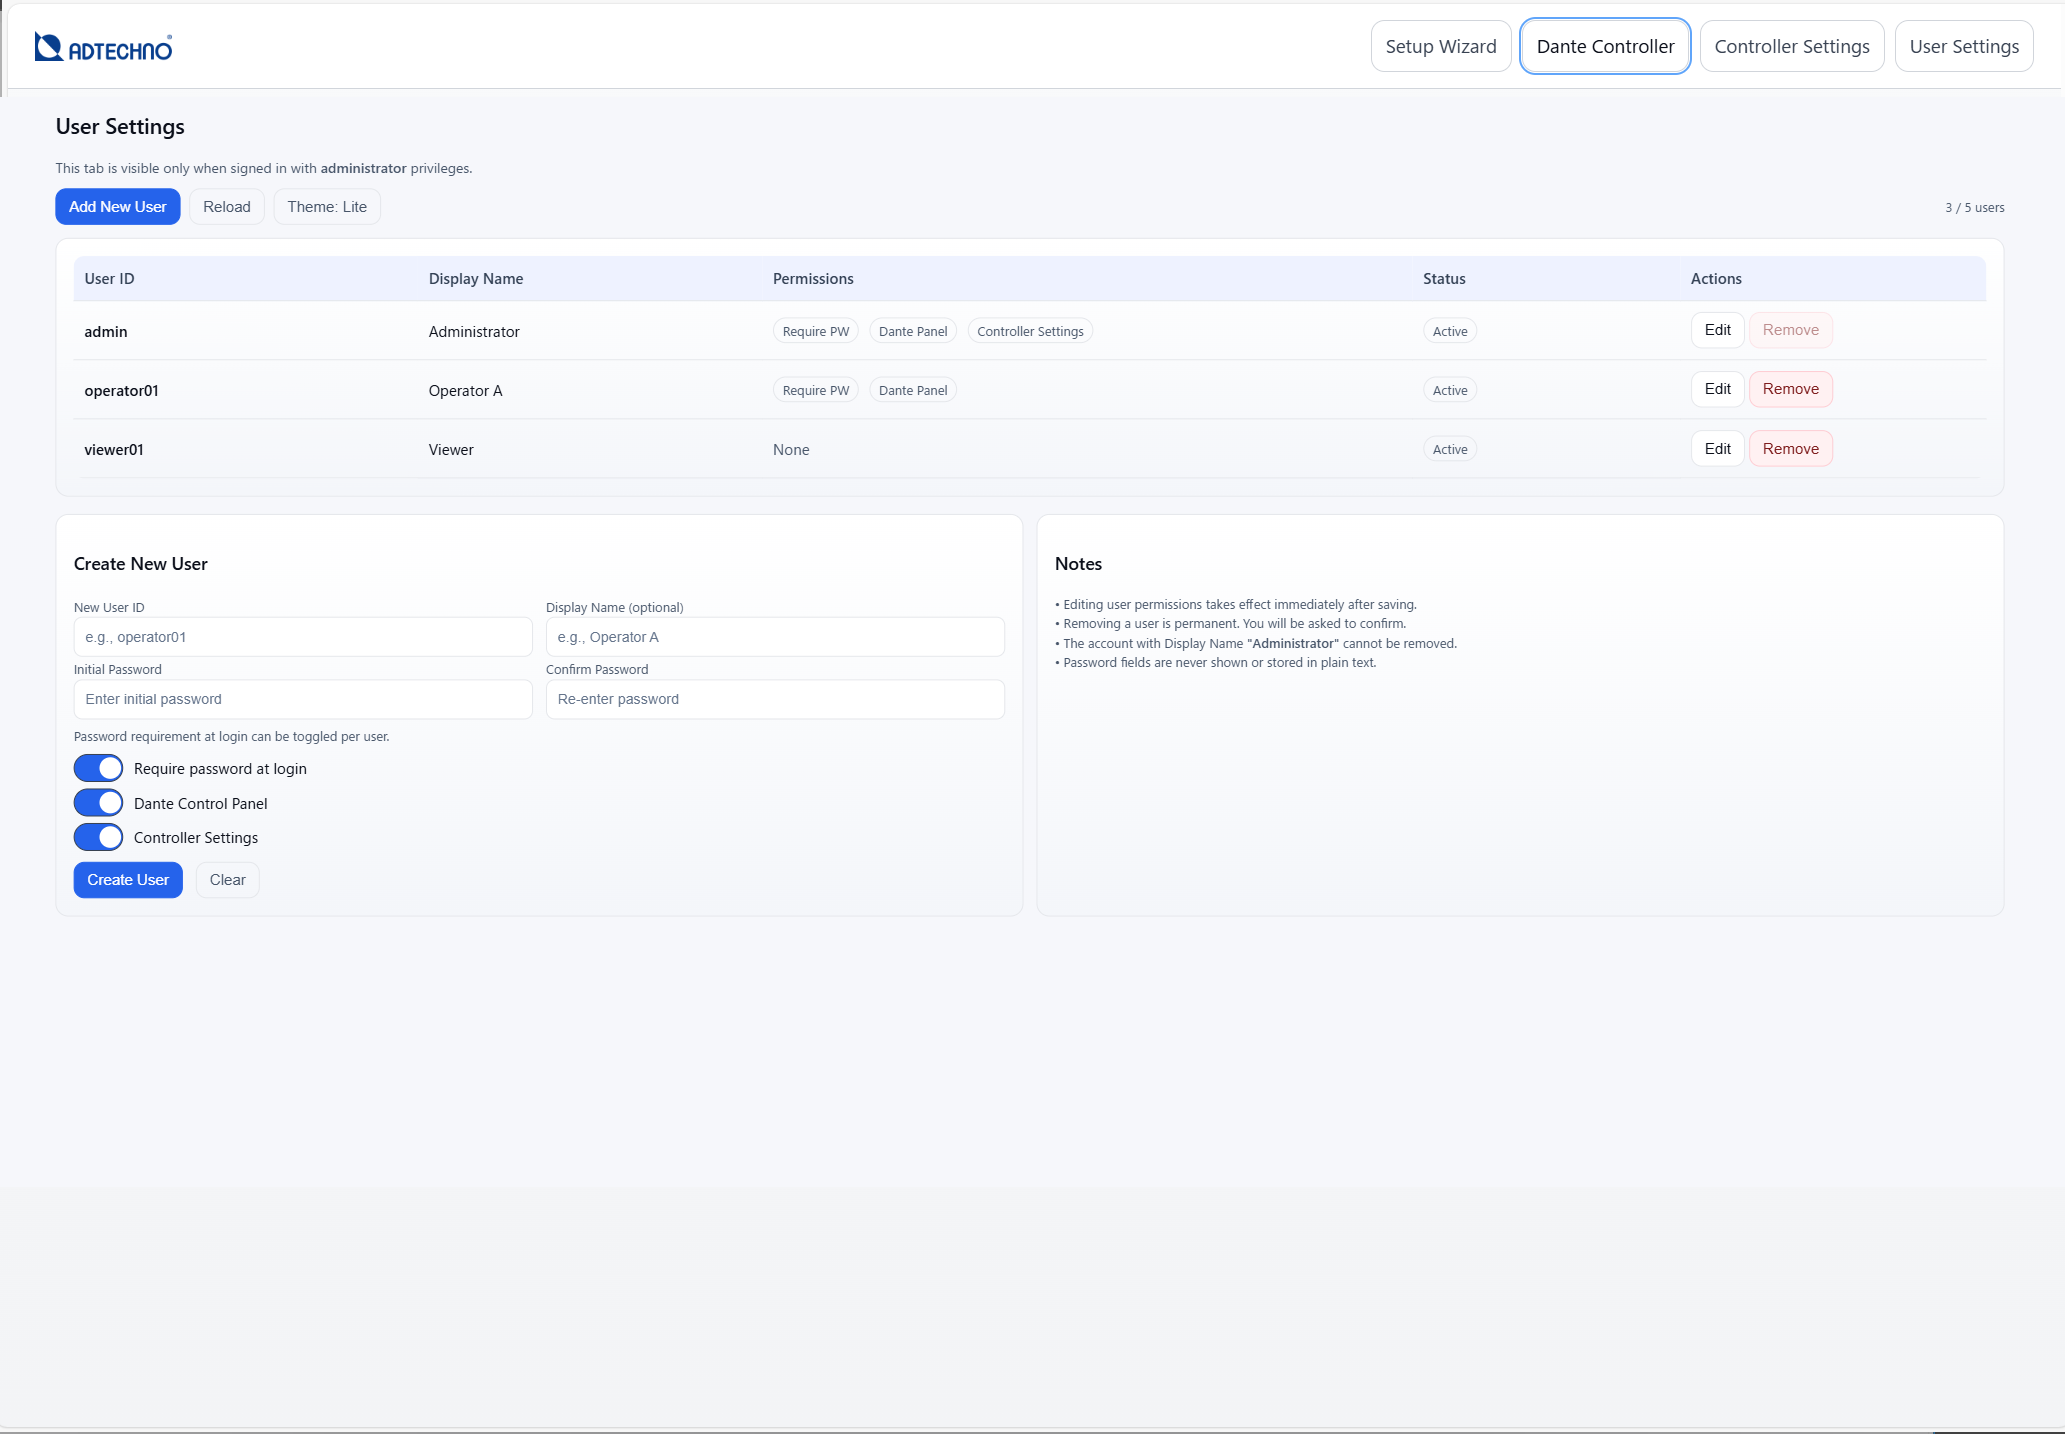Click the Display Name optional field
The image size is (2065, 1434).
(x=774, y=637)
